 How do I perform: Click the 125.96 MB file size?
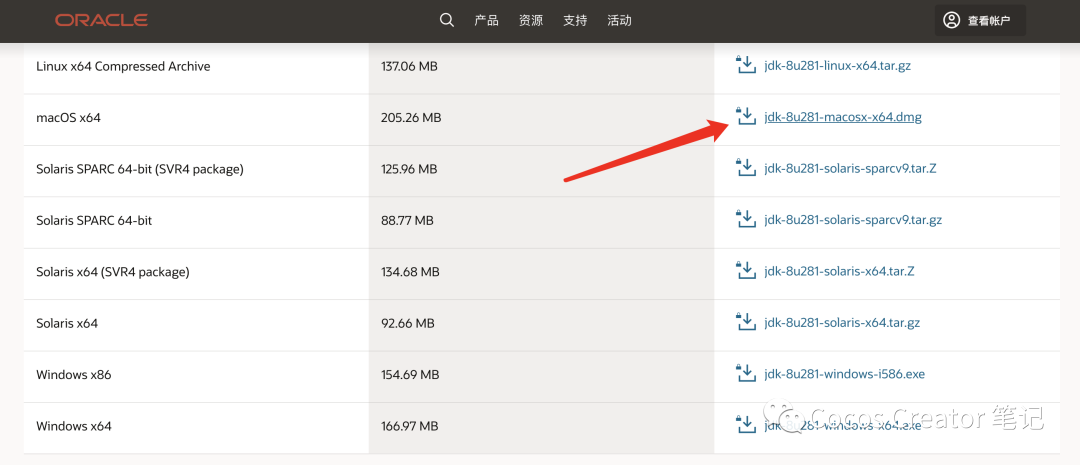pyautogui.click(x=409, y=169)
